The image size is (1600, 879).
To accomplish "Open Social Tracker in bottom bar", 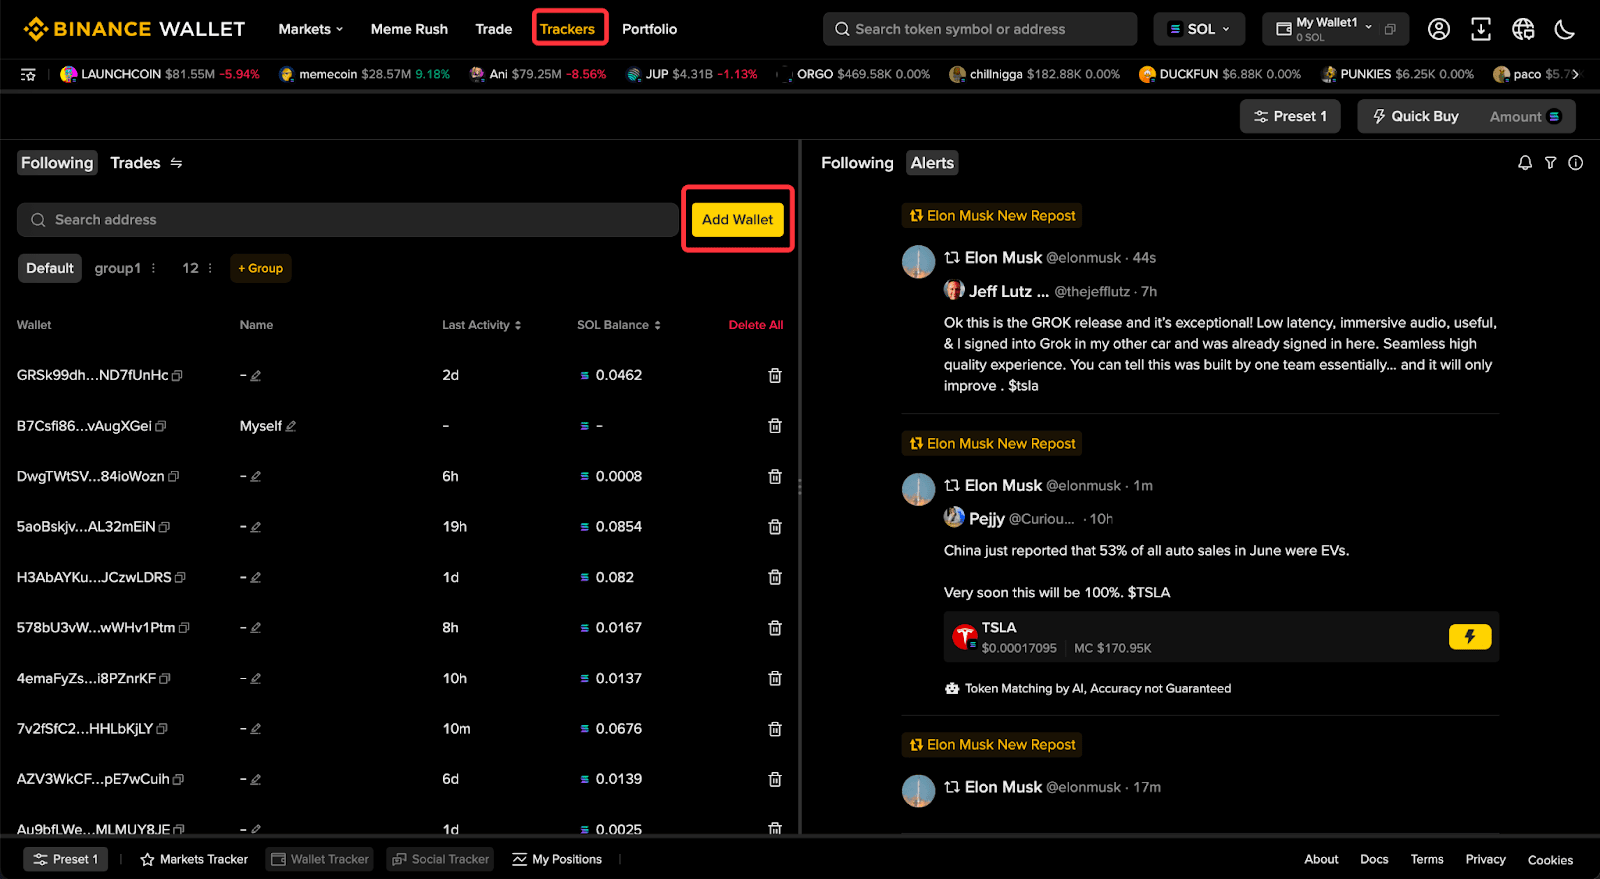I will coord(440,859).
